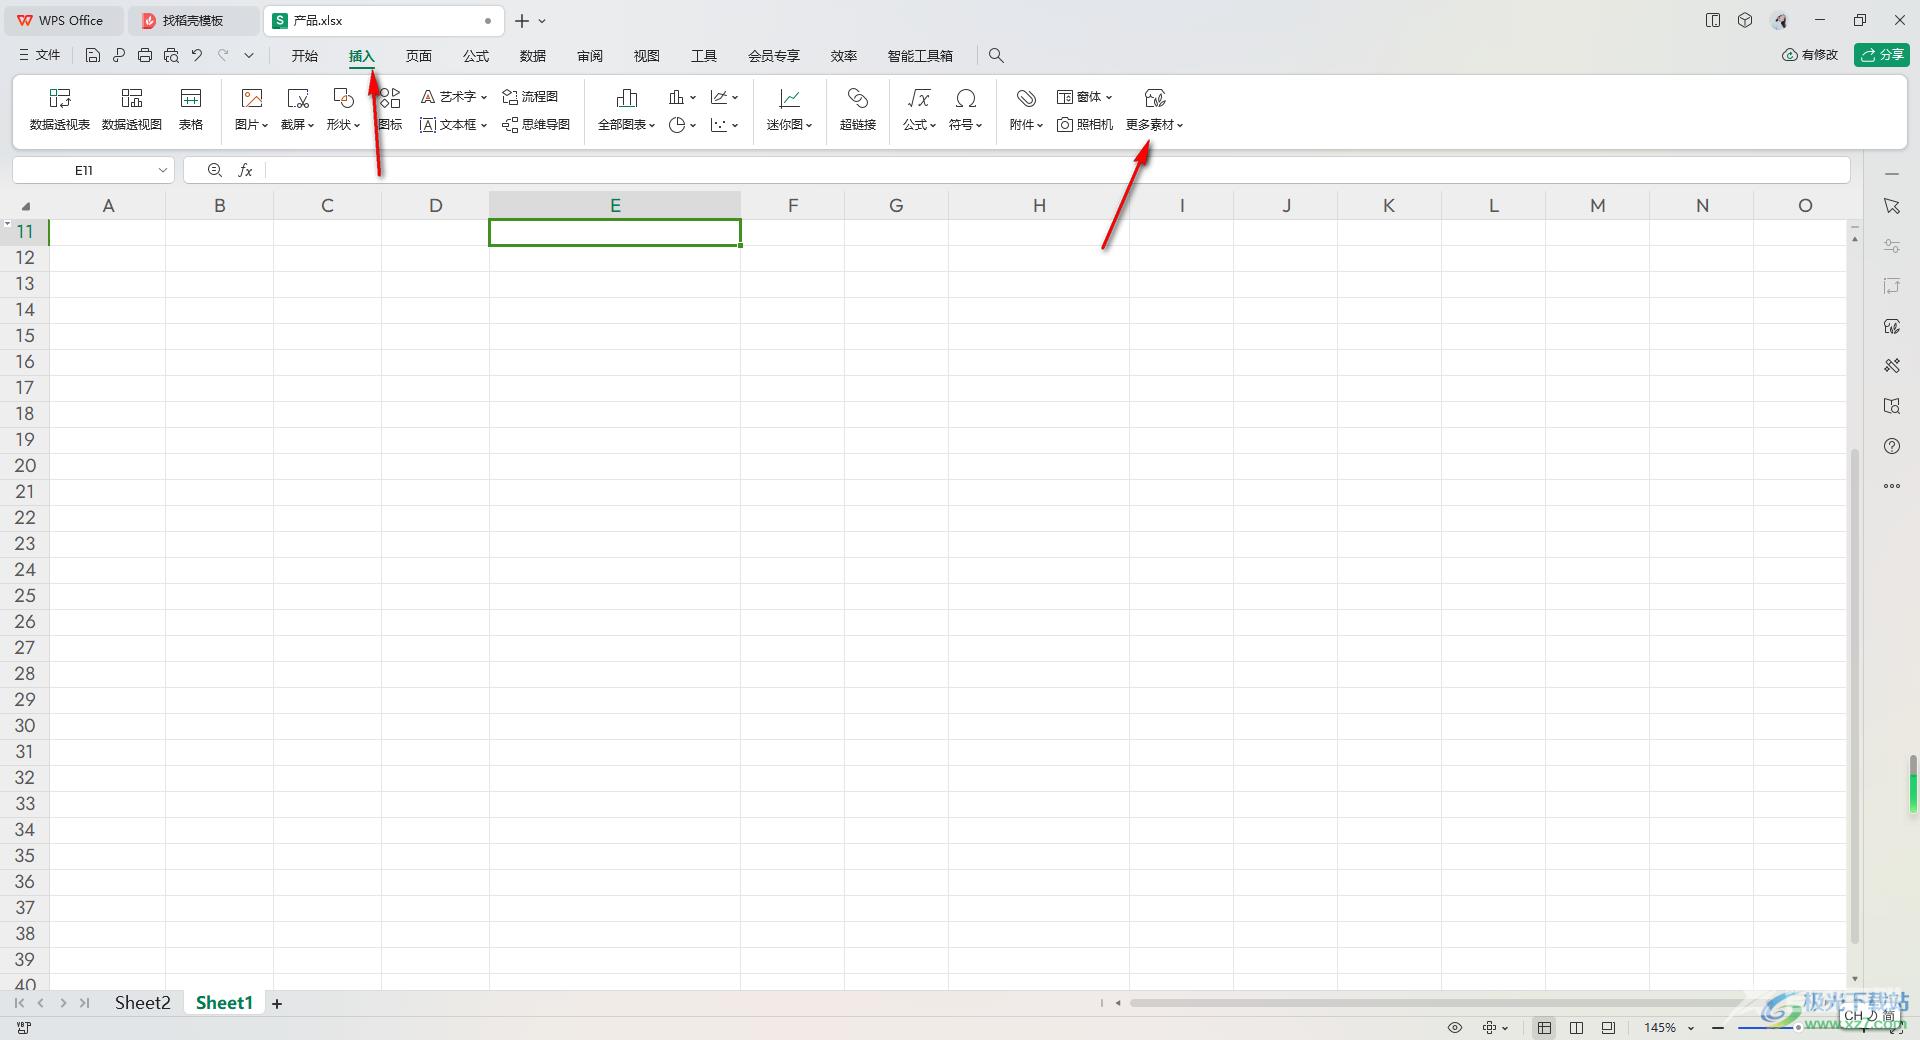Click the zoom out minus button
This screenshot has height=1040, width=1920.
pos(1718,1028)
